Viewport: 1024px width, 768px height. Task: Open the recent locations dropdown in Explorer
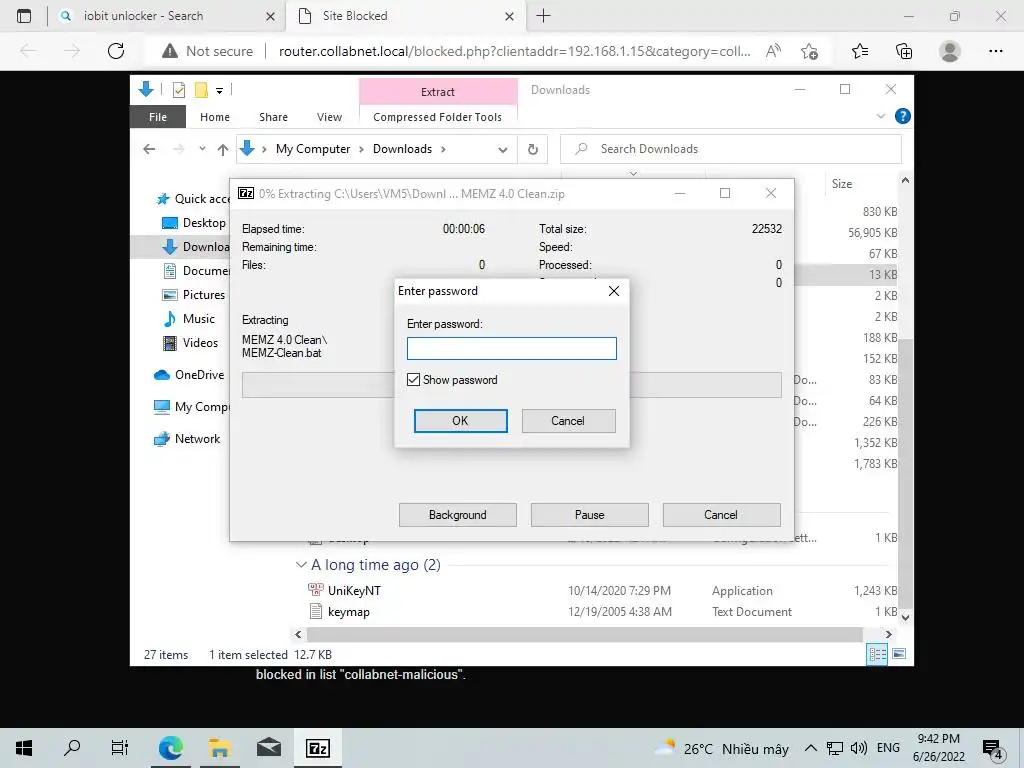[x=202, y=149]
